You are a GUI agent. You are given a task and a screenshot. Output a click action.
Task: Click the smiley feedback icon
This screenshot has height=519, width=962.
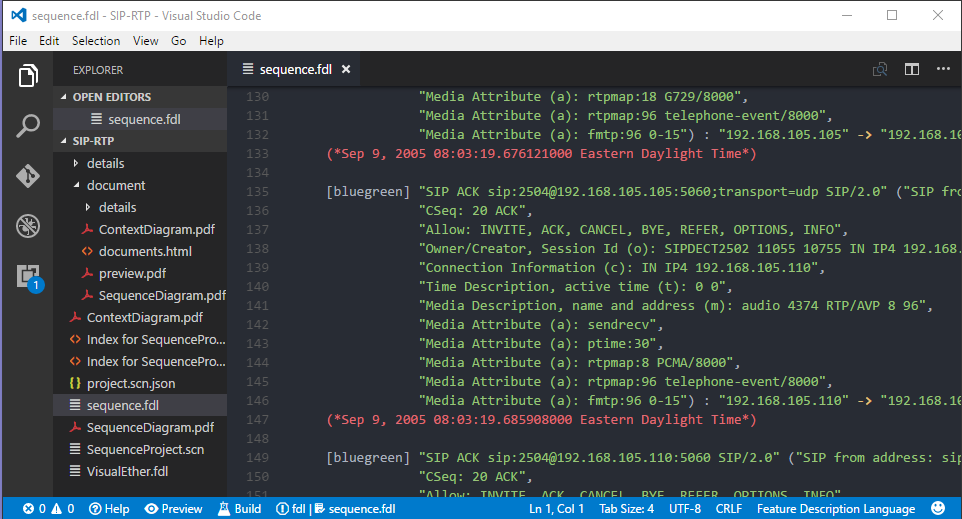[x=938, y=508]
